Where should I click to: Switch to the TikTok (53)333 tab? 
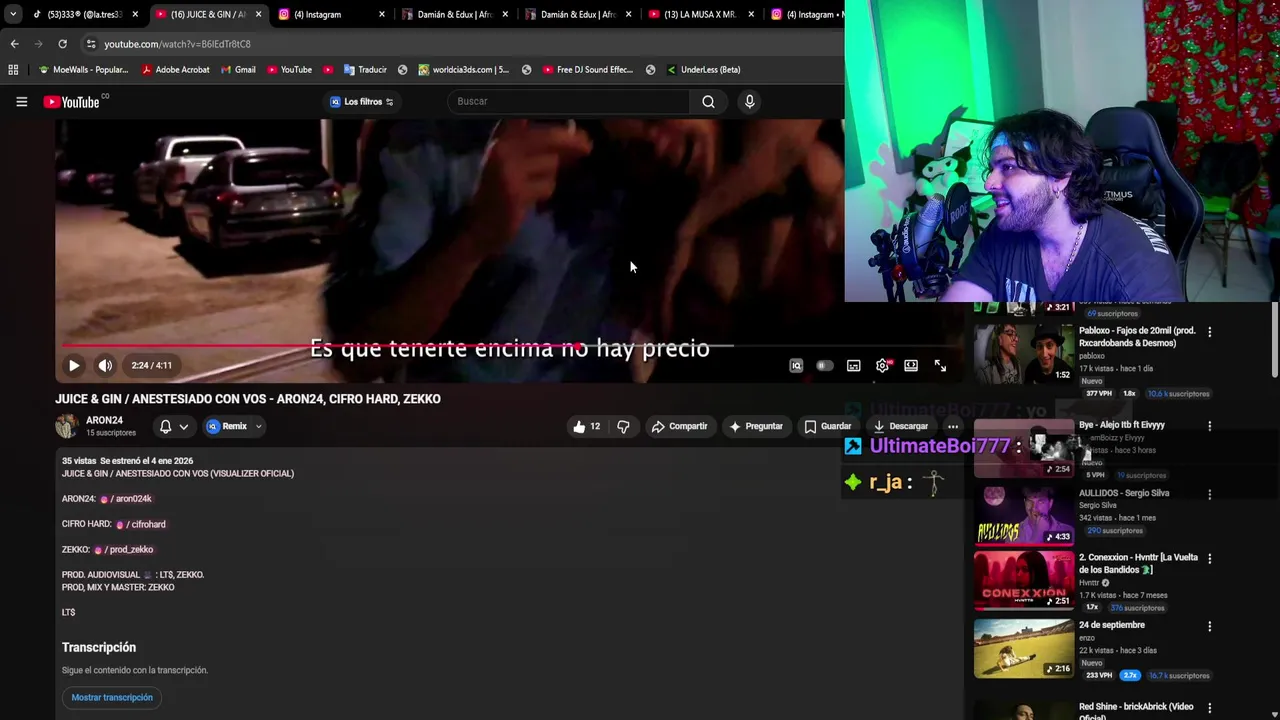point(85,14)
